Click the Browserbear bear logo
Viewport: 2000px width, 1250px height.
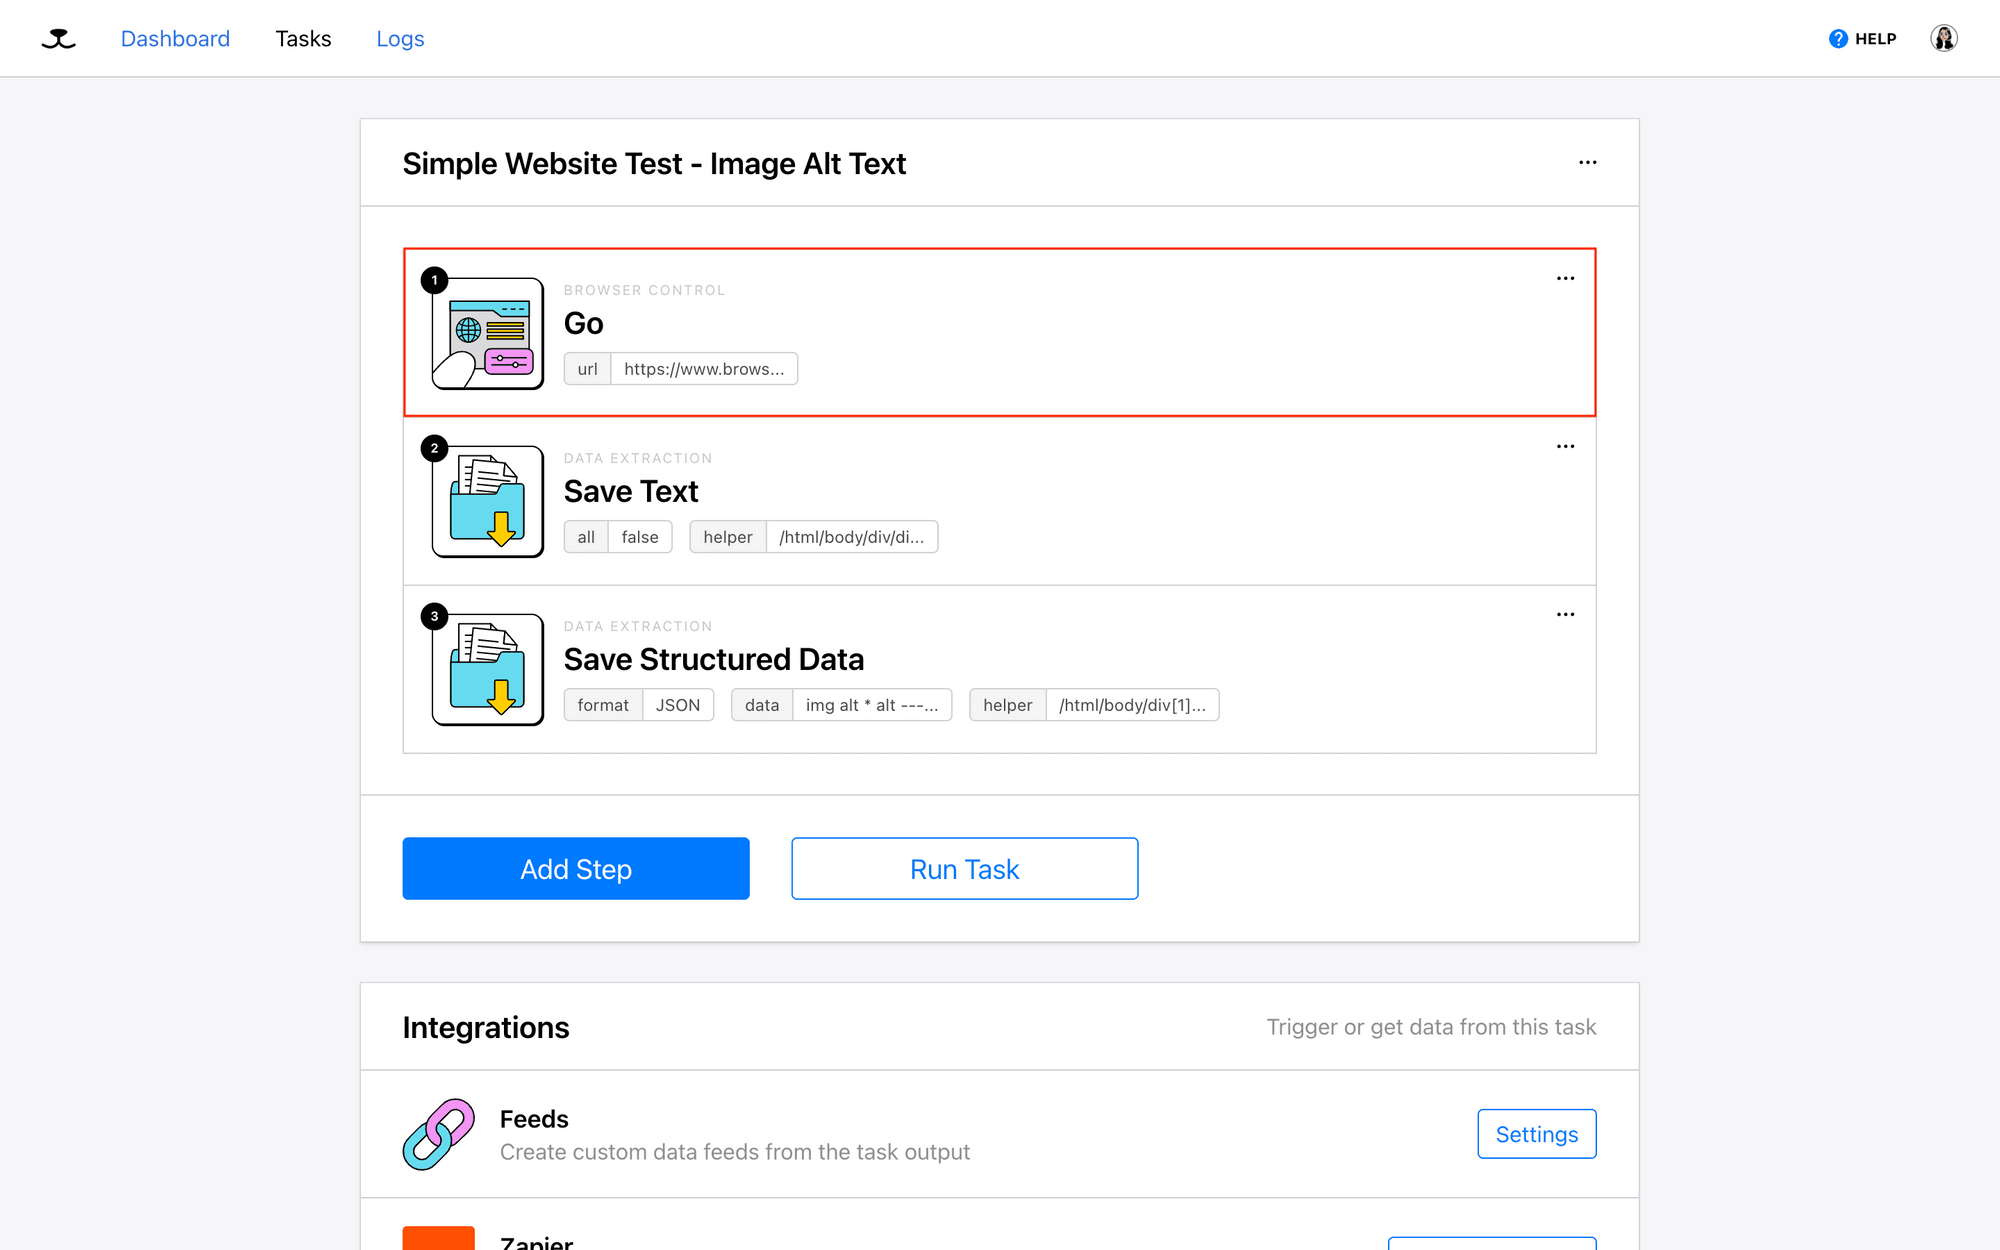58,38
